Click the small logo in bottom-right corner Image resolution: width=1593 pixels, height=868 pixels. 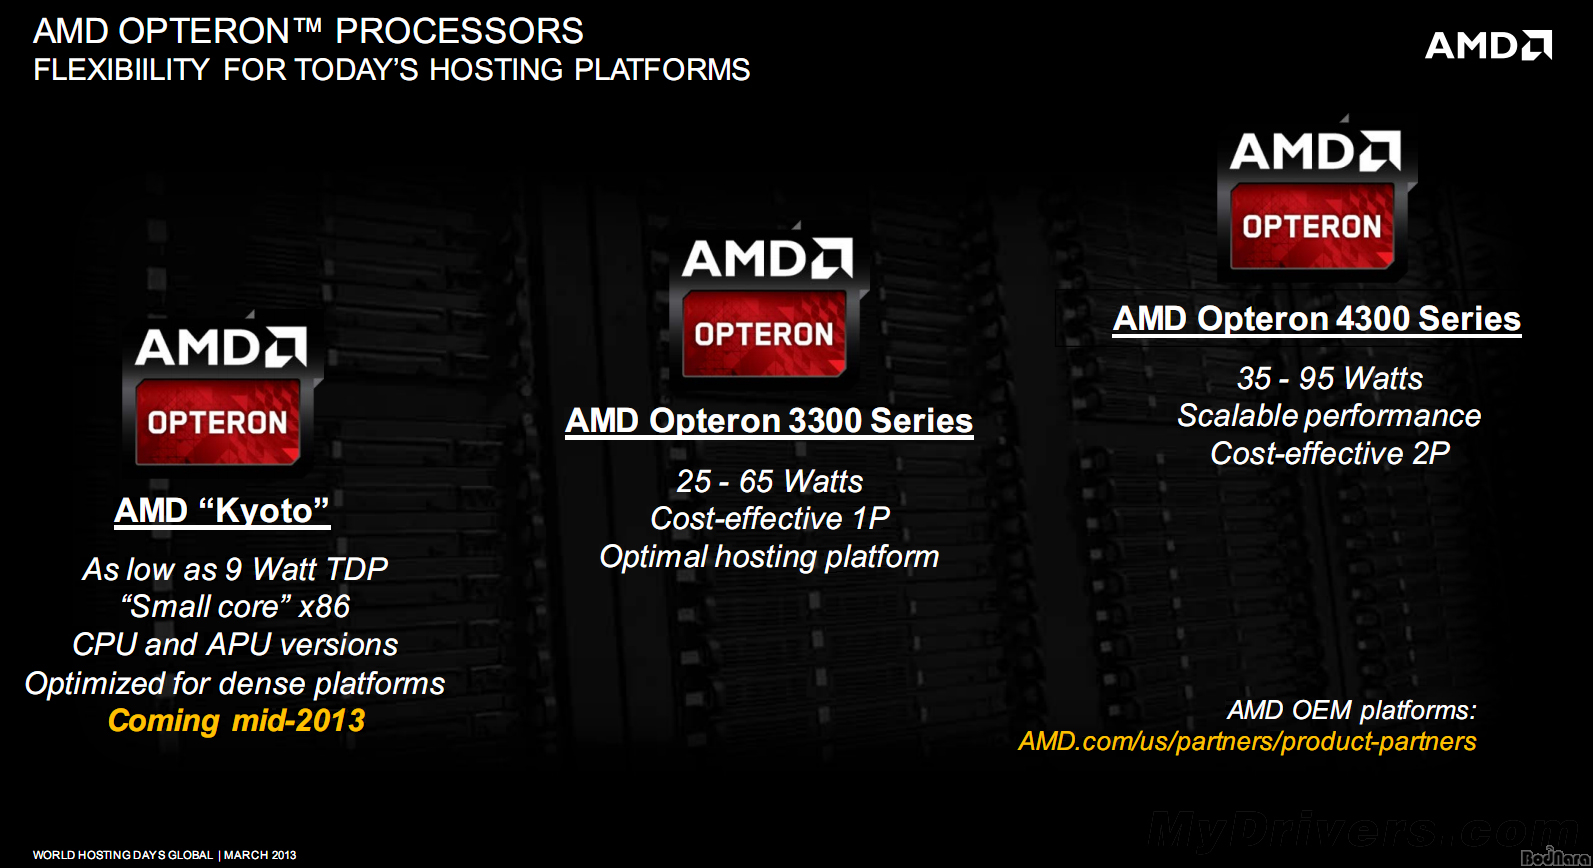coord(1555,857)
